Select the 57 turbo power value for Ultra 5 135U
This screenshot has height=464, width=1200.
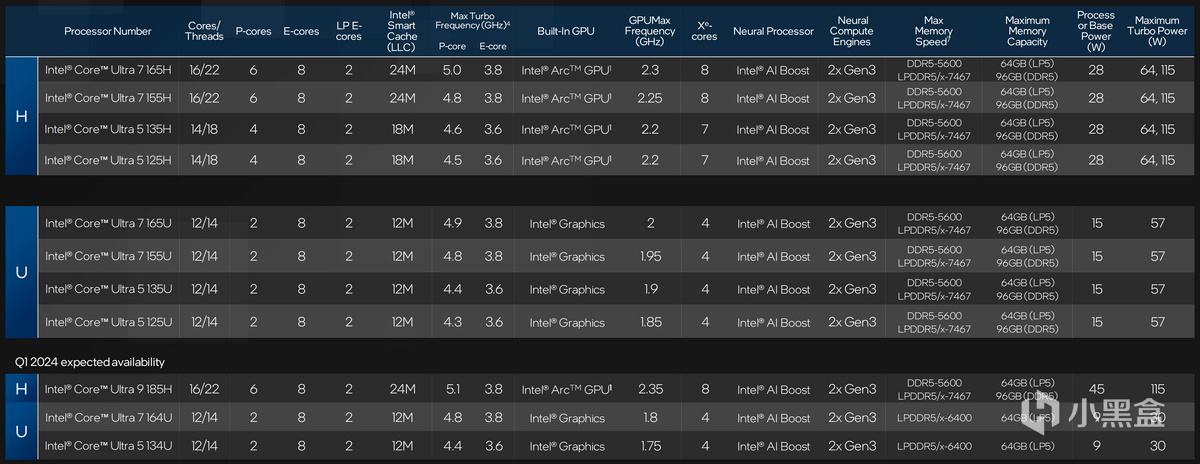click(x=1158, y=290)
